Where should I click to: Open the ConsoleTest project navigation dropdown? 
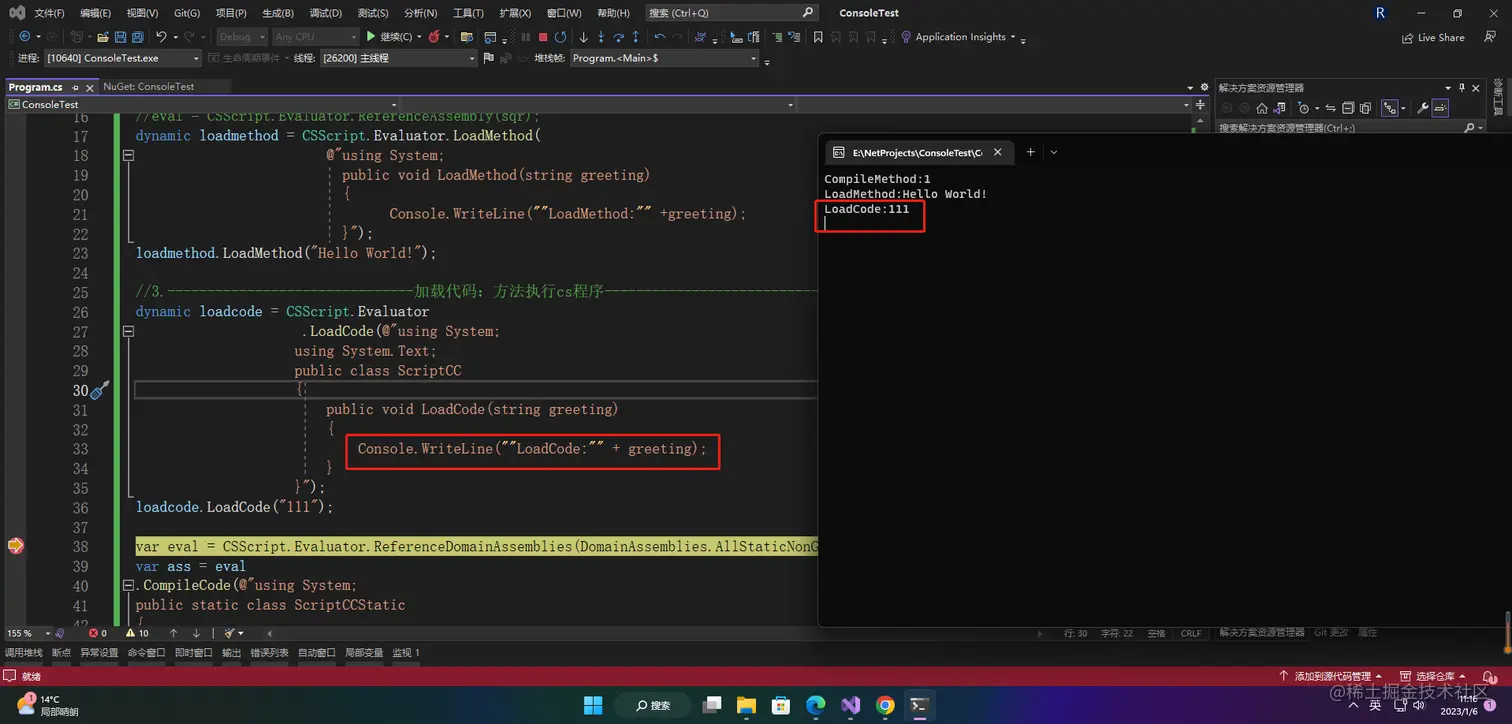click(x=203, y=104)
